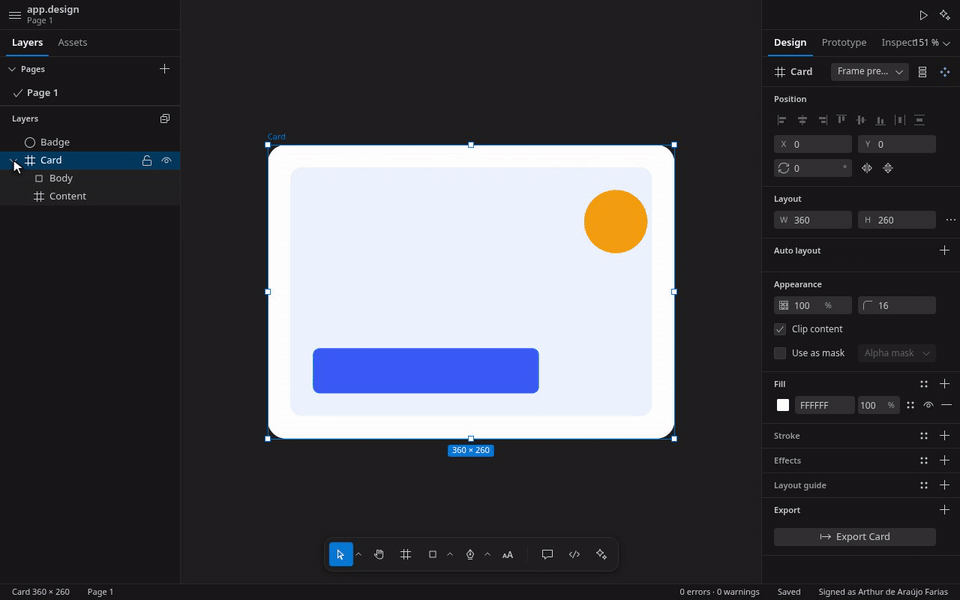This screenshot has height=600, width=960.
Task: Select the Badge layer
Action: pyautogui.click(x=90, y=142)
